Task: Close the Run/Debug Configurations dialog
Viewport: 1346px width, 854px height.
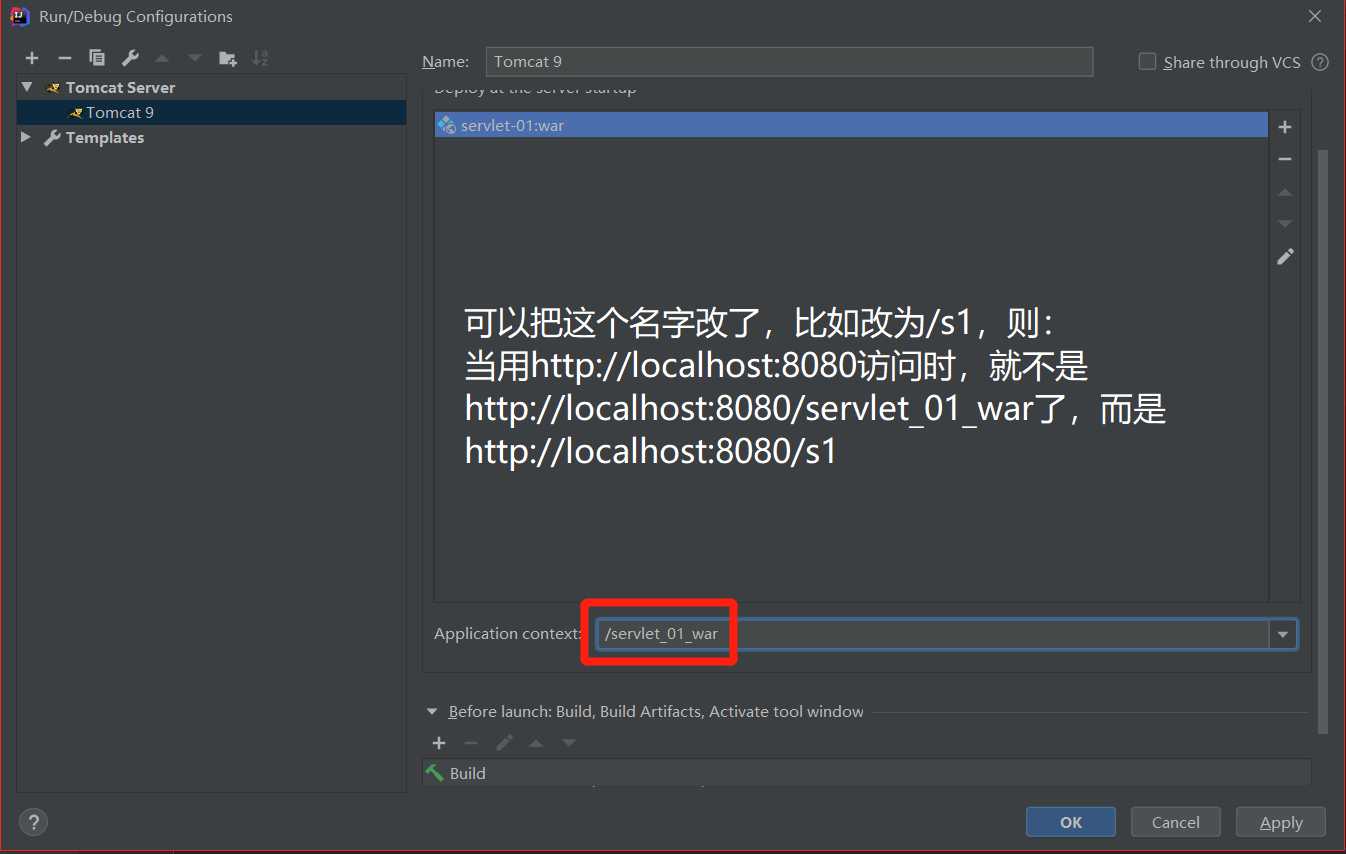Action: [x=1315, y=16]
